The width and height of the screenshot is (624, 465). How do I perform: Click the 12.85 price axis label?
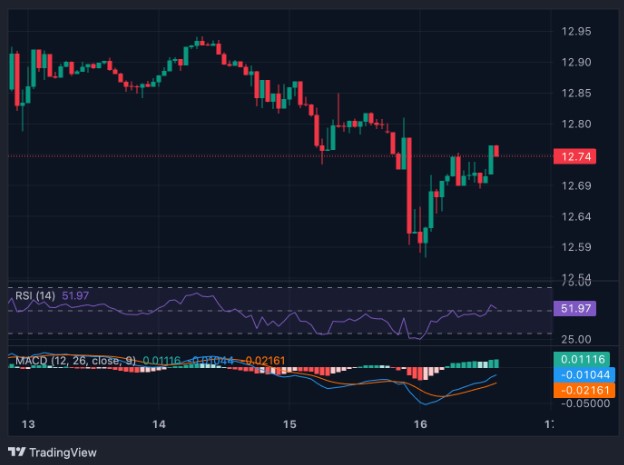pos(576,93)
